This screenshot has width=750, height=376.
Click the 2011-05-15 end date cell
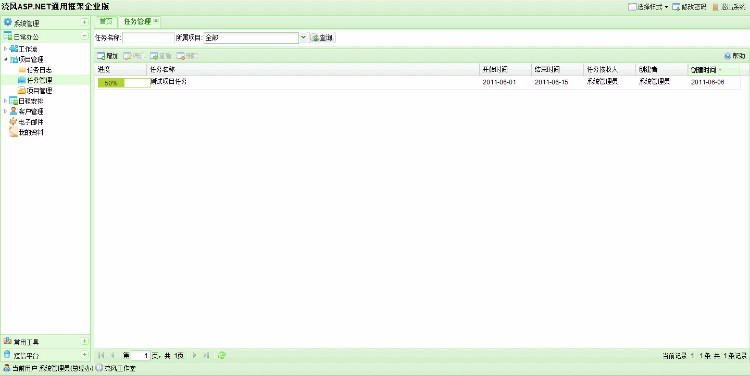[x=551, y=82]
